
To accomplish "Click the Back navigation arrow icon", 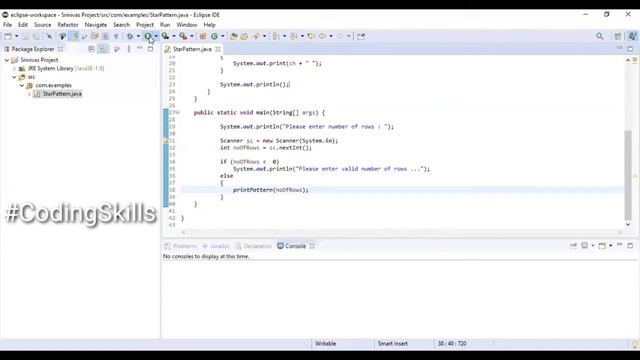I will (x=322, y=36).
